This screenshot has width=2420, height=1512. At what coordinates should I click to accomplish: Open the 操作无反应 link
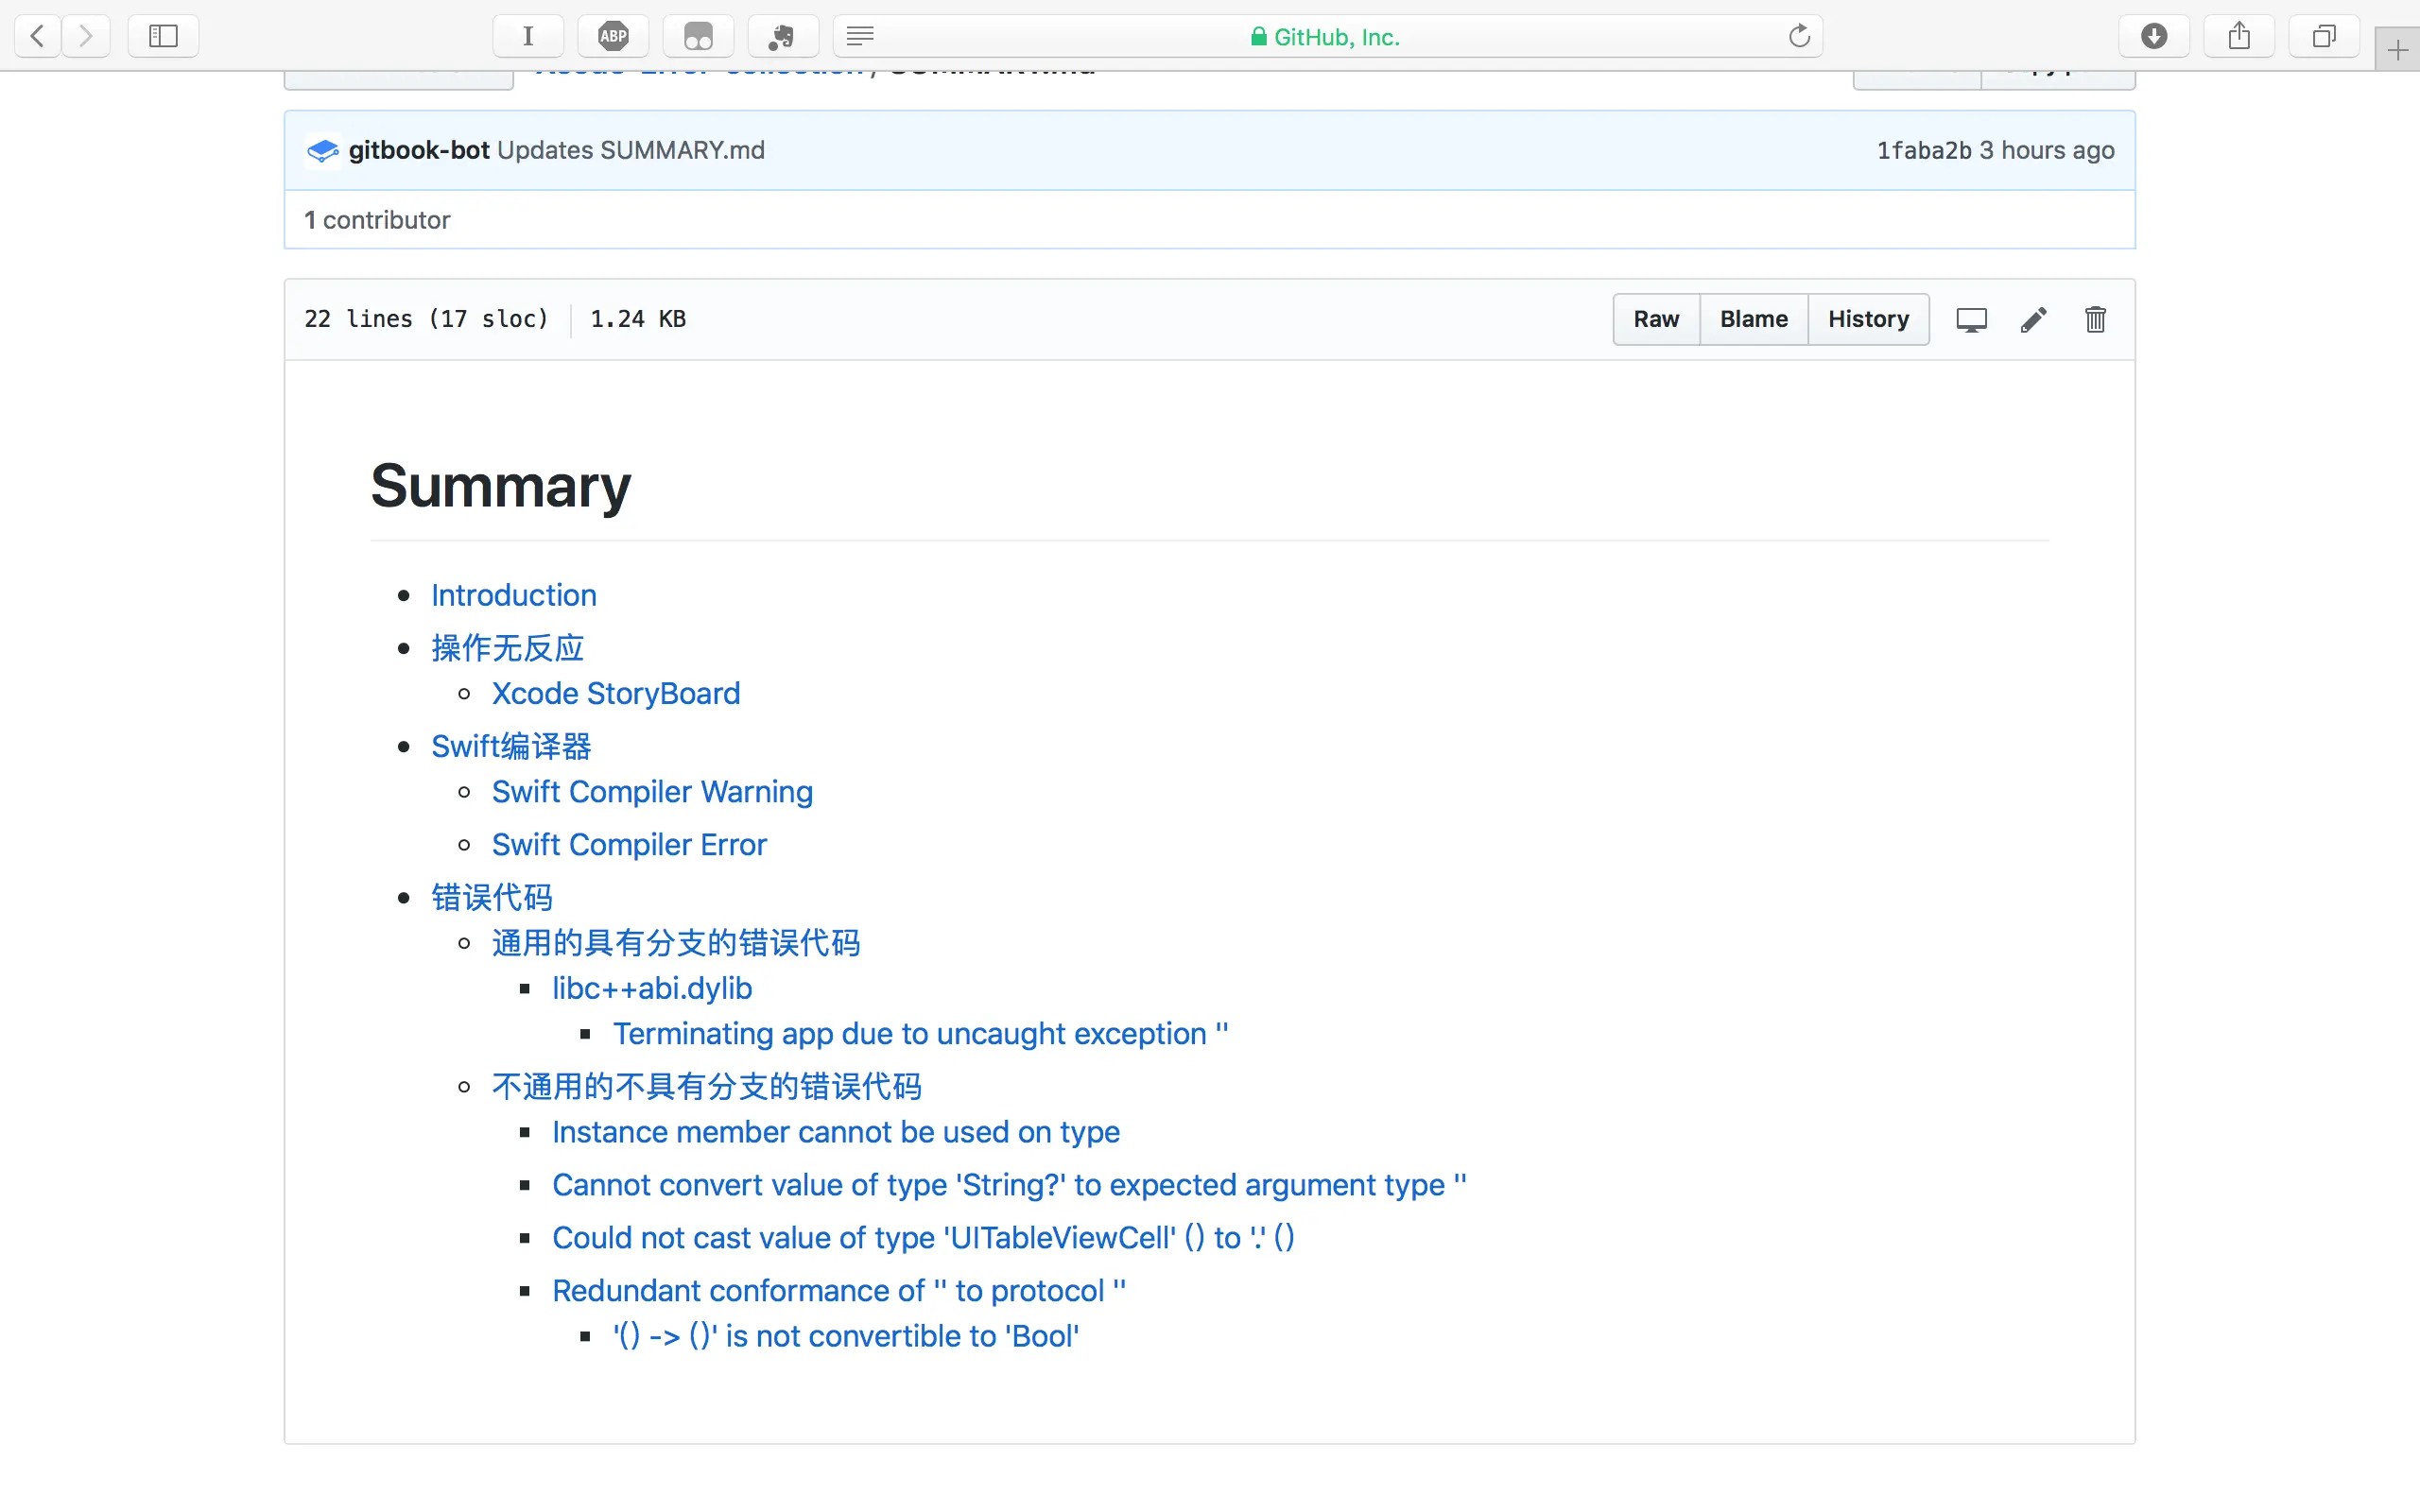pos(507,648)
